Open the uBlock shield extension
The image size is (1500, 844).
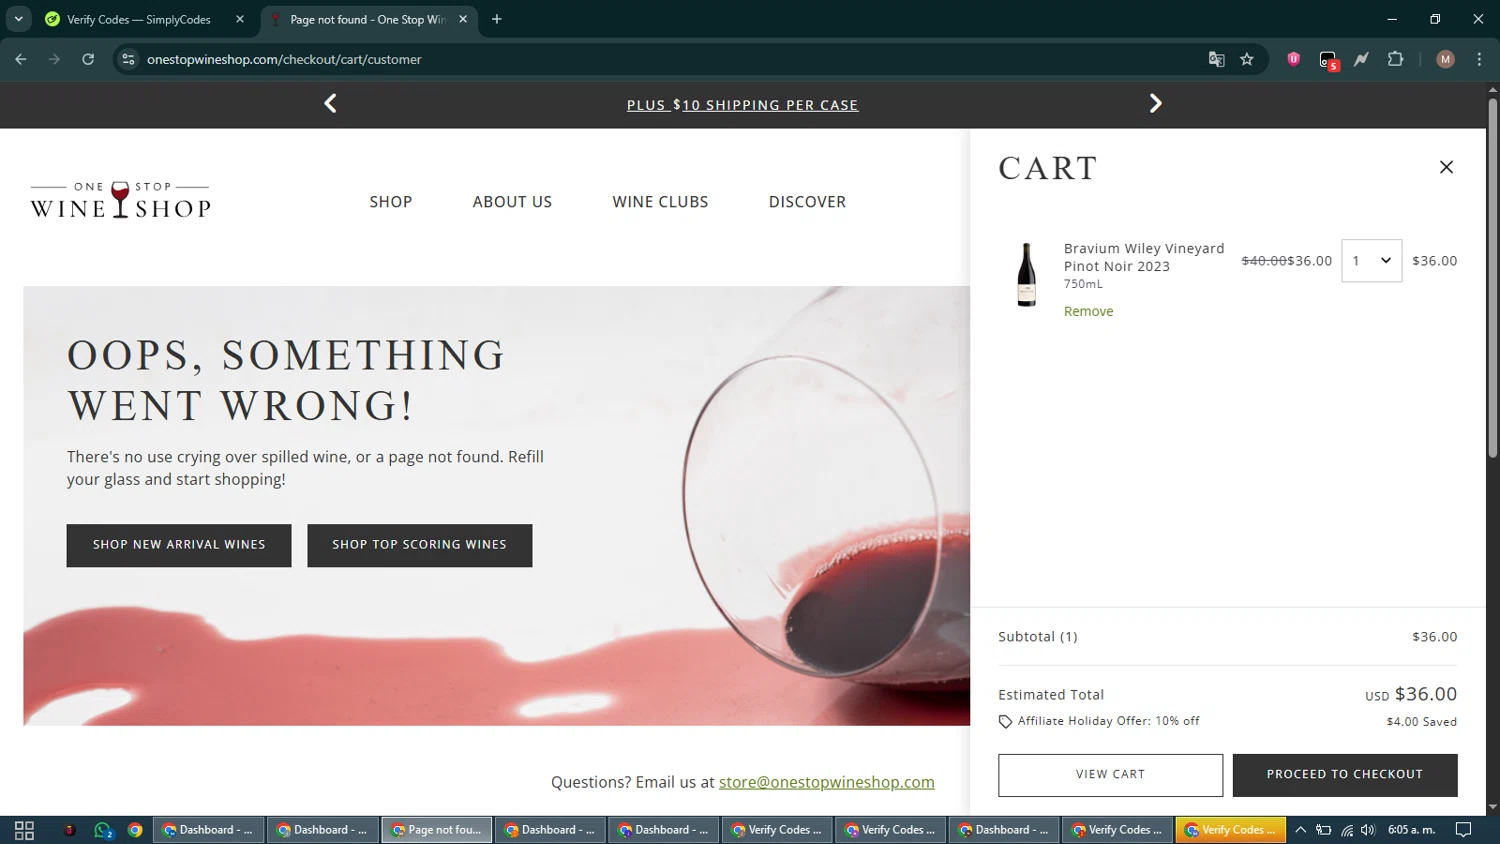1293,59
